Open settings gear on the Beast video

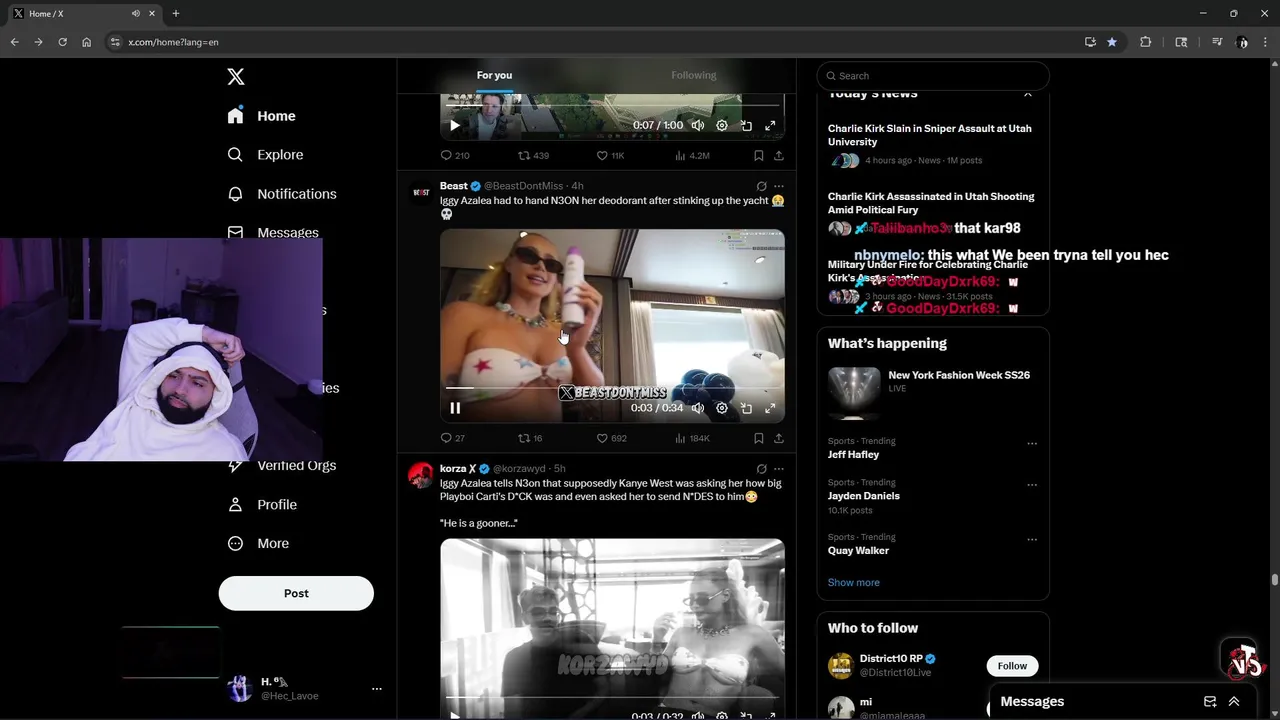coord(722,408)
